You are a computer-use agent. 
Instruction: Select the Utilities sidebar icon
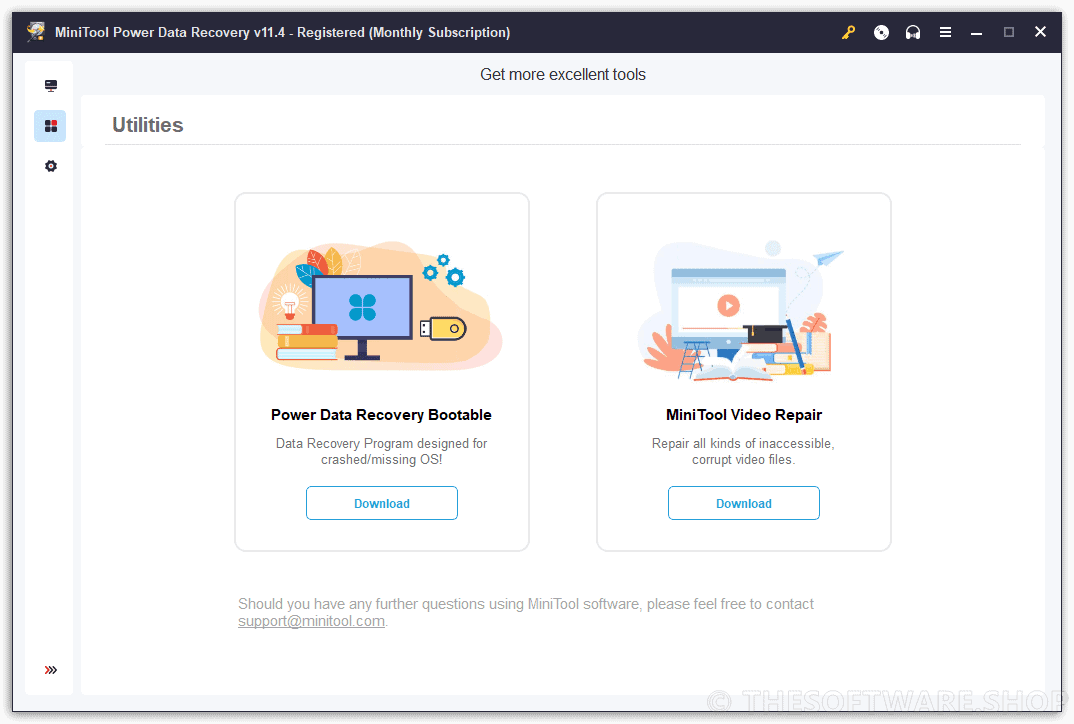50,126
